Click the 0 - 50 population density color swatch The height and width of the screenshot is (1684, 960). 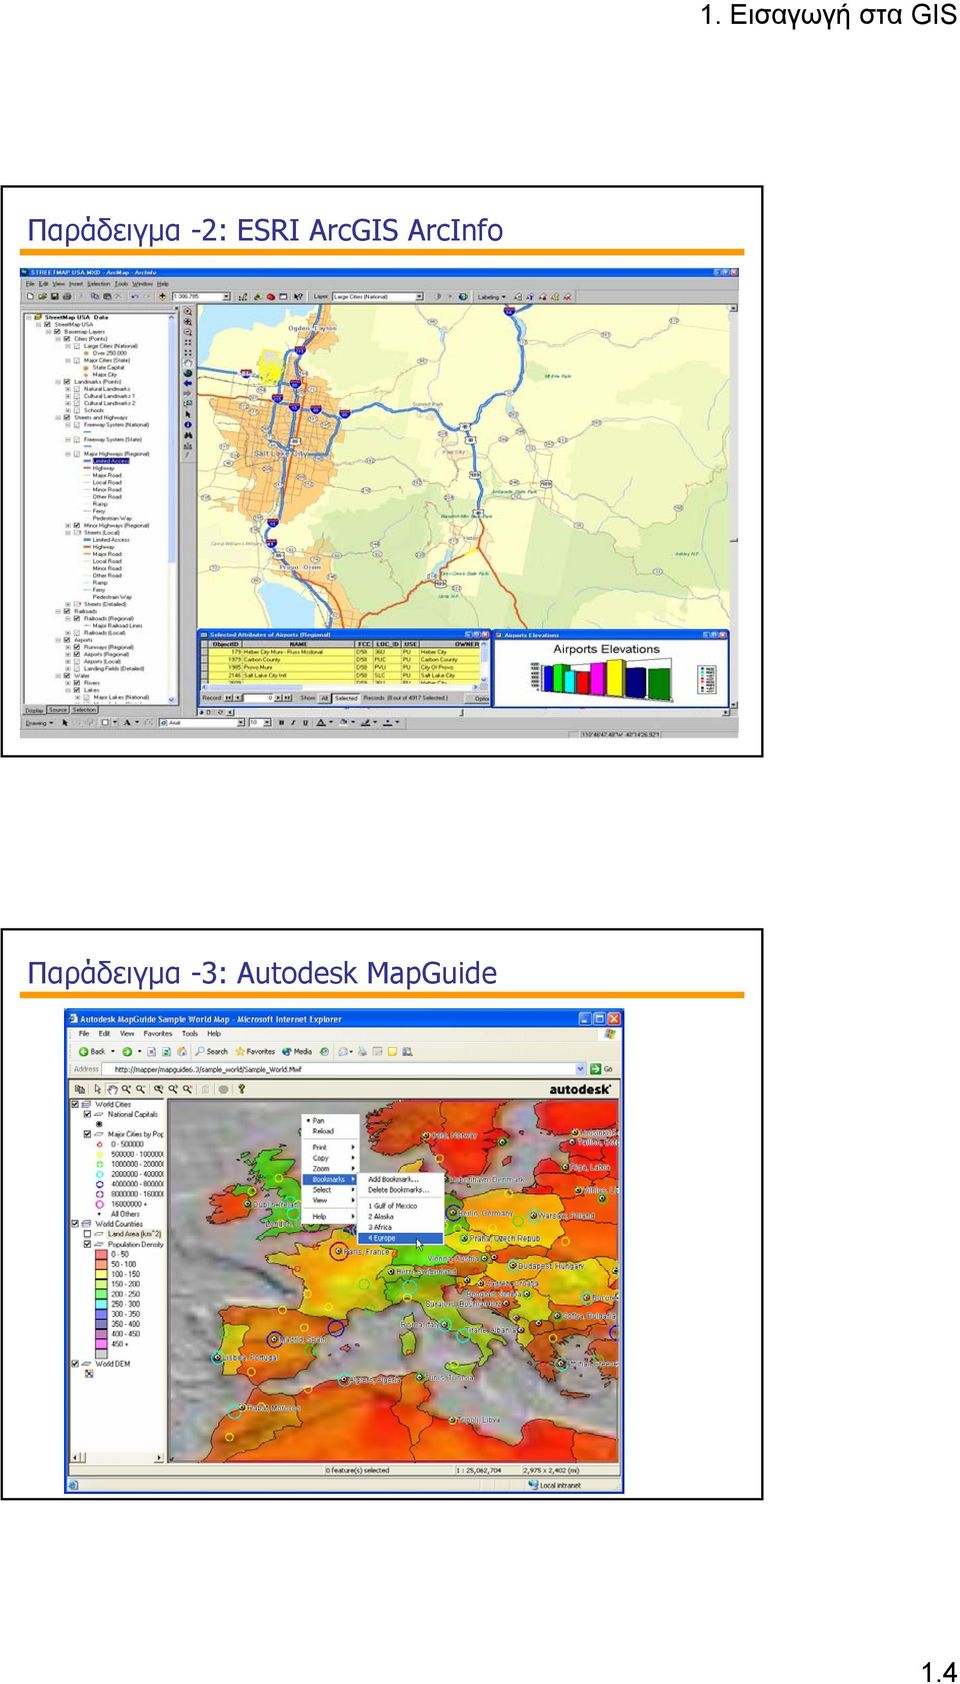101,1254
